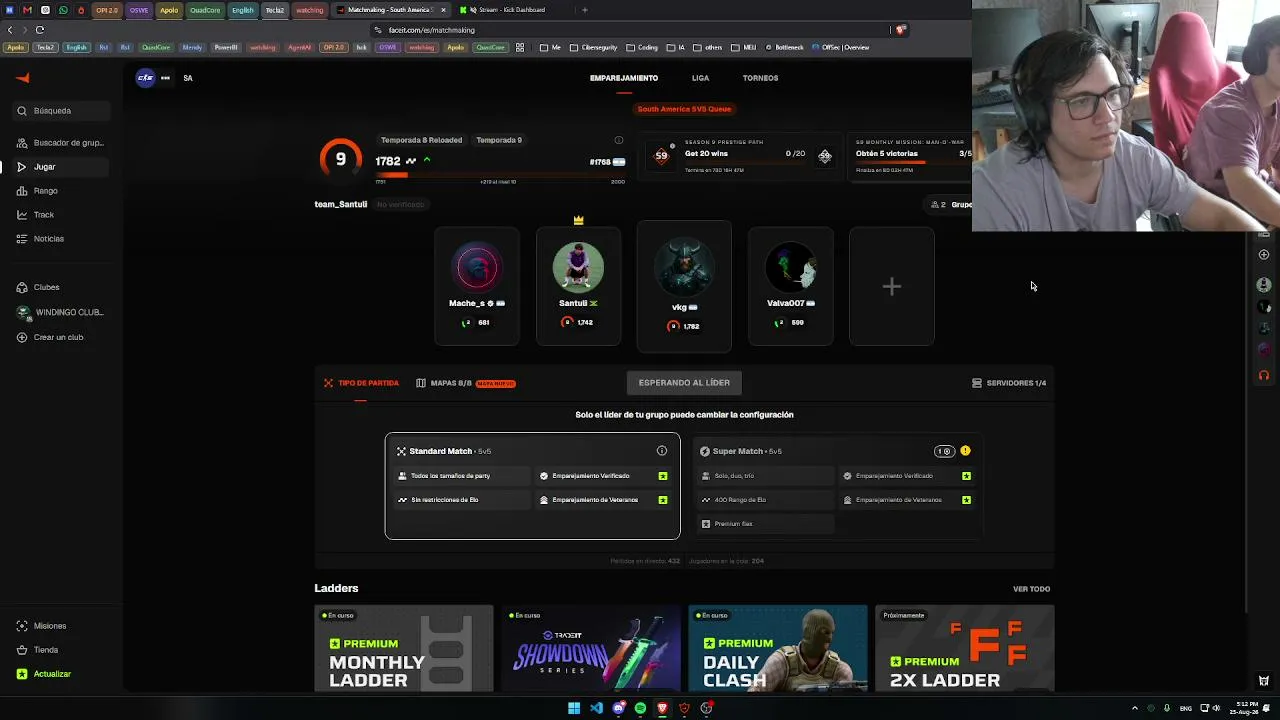Image resolution: width=1280 pixels, height=720 pixels.
Task: Click the Elo progress bar under 1782
Action: click(500, 174)
